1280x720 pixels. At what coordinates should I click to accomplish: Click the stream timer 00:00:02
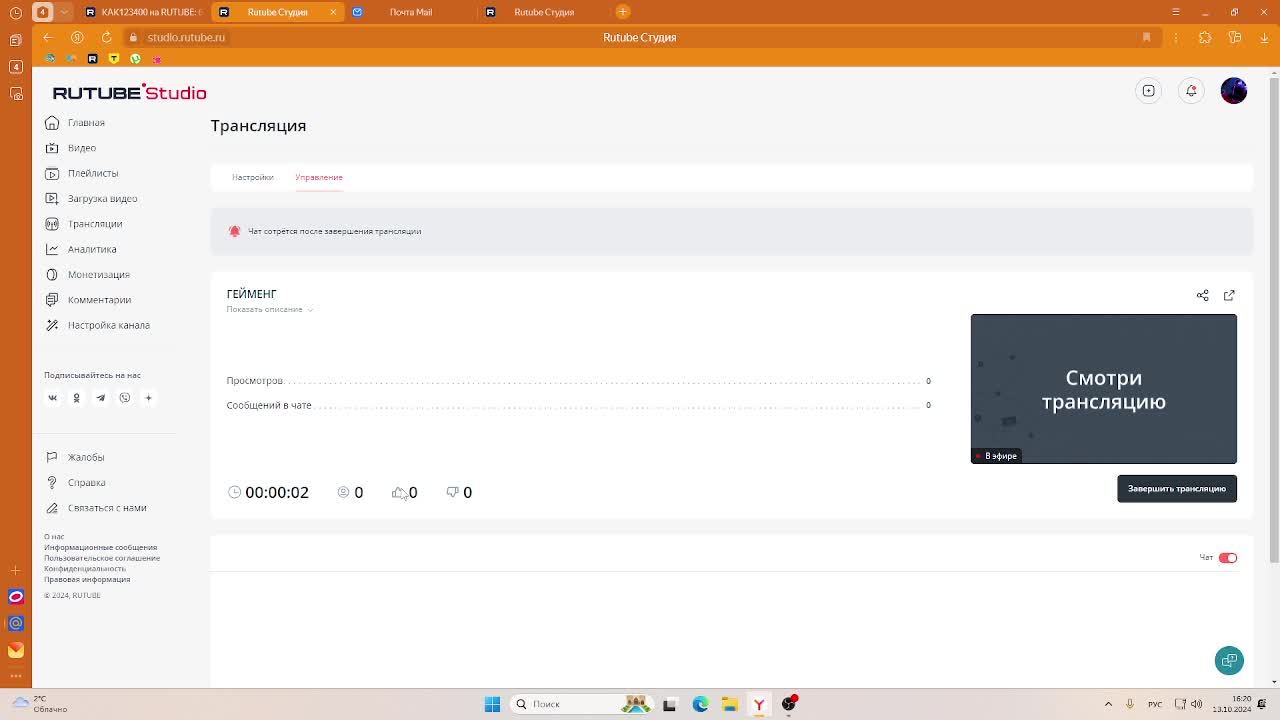pyautogui.click(x=268, y=492)
